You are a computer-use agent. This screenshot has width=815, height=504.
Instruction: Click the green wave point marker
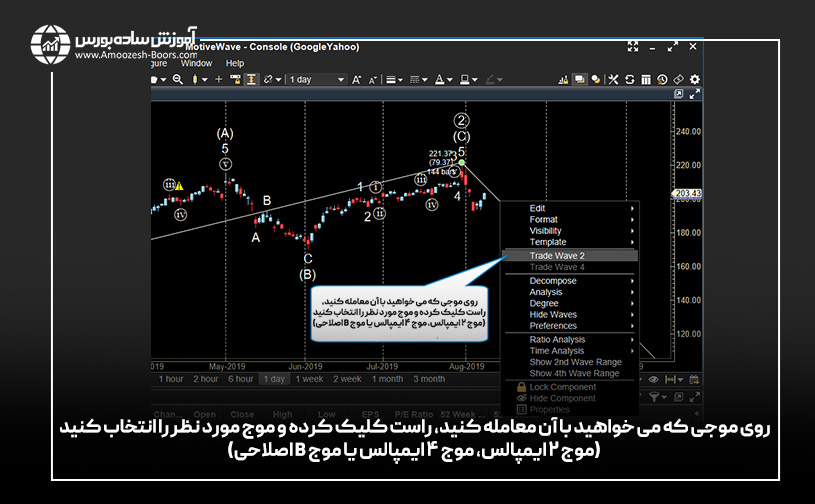tap(462, 163)
